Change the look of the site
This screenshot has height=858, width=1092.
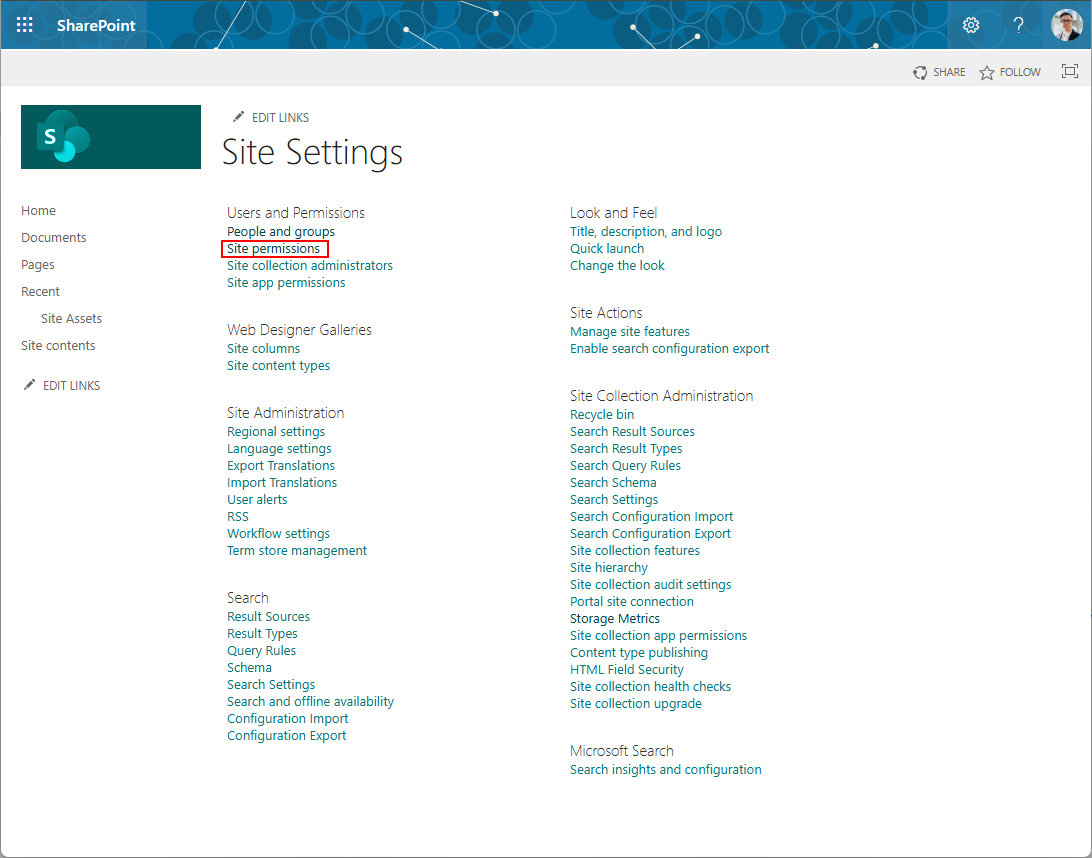[617, 265]
